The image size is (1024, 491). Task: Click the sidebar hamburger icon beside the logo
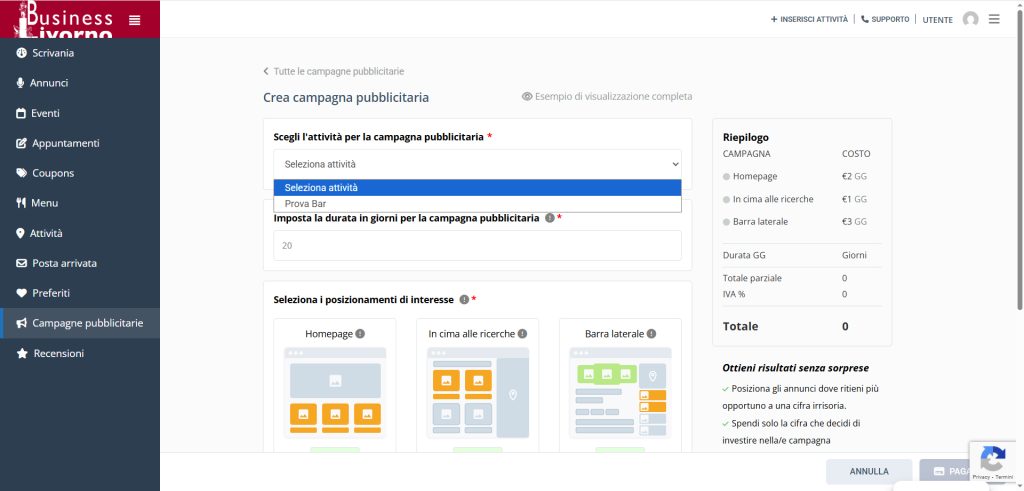coord(135,20)
